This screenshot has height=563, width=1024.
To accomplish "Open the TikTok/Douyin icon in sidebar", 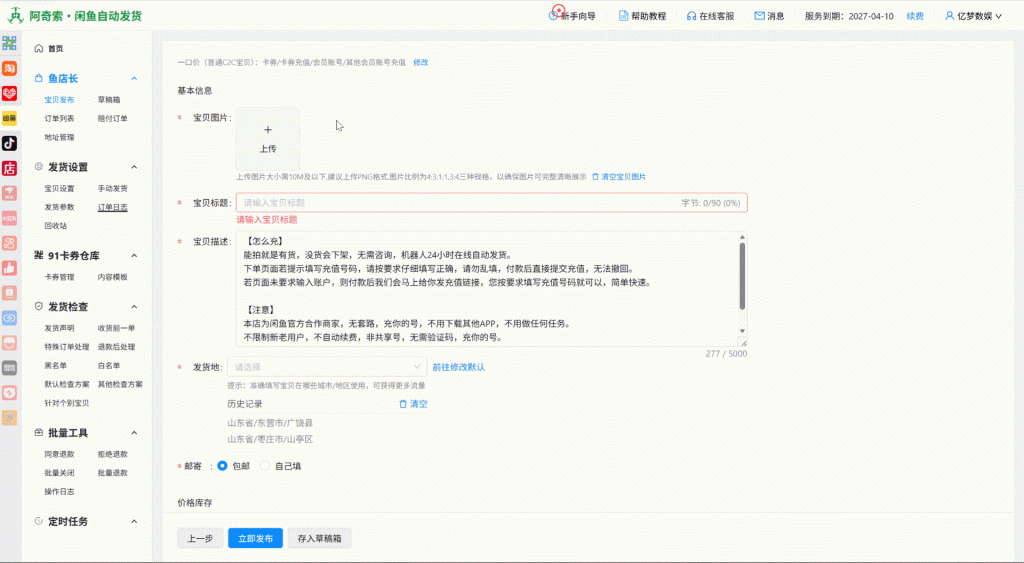I will pos(9,143).
